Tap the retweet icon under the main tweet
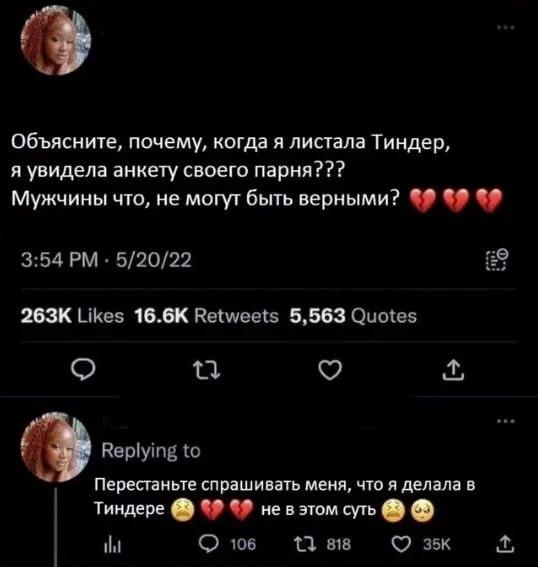The image size is (538, 567). click(x=206, y=371)
